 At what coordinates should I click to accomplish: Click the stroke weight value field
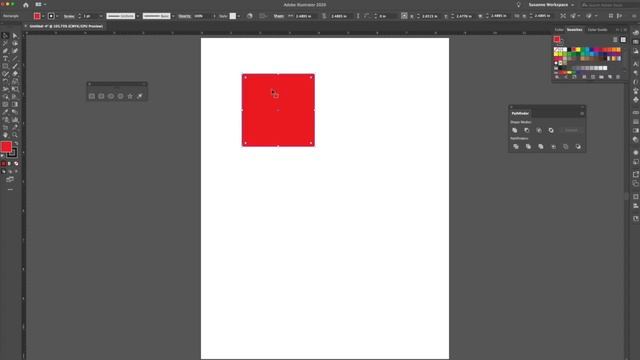point(90,16)
